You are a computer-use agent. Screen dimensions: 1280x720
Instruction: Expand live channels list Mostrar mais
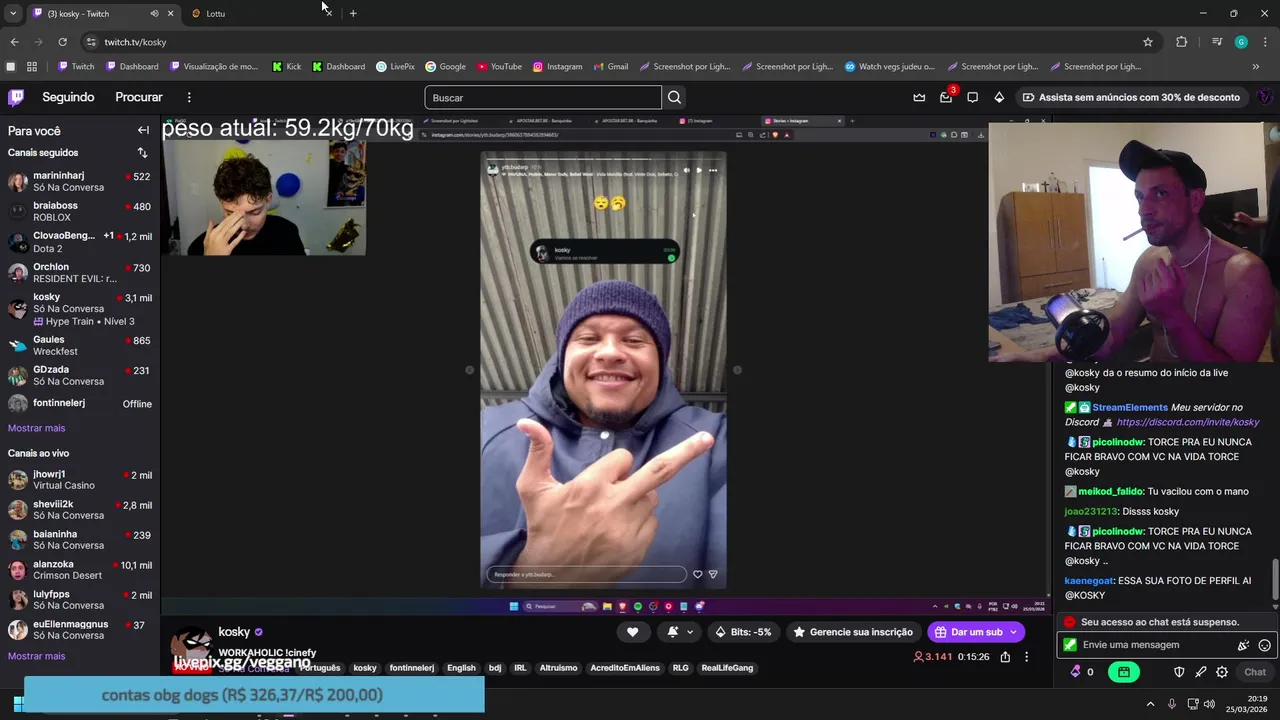(x=36, y=656)
